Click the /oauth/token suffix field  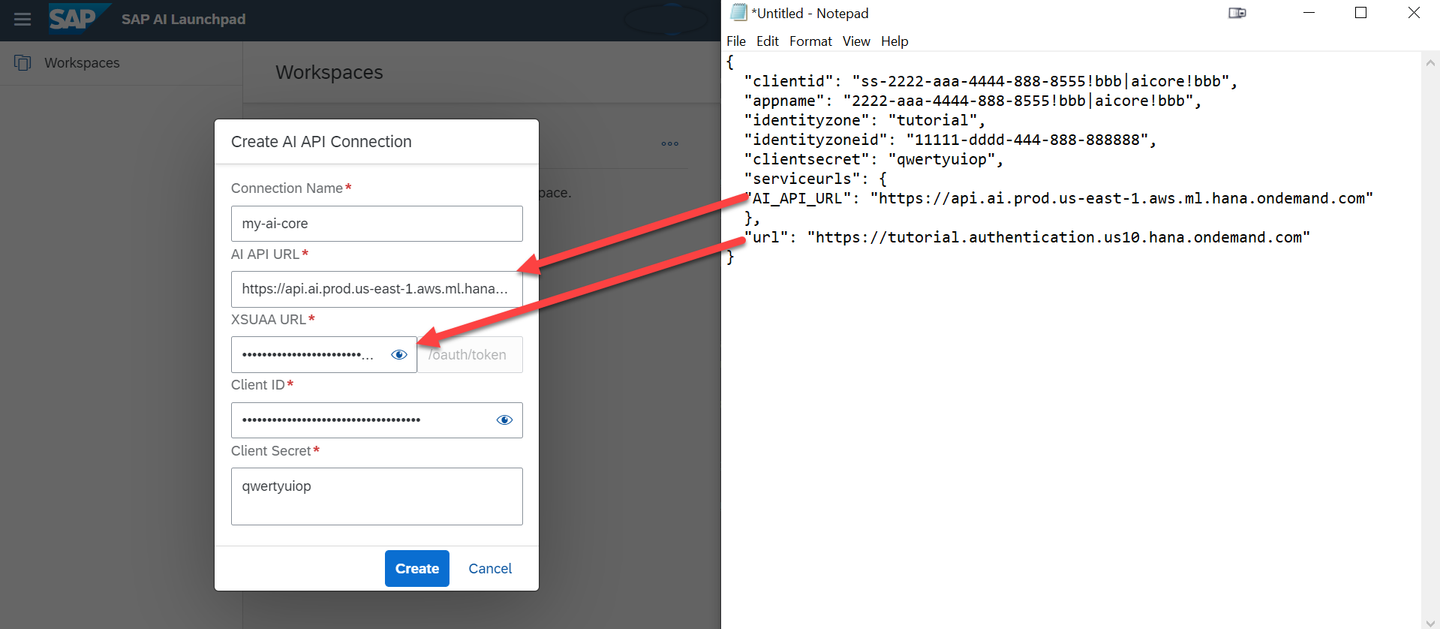[470, 354]
